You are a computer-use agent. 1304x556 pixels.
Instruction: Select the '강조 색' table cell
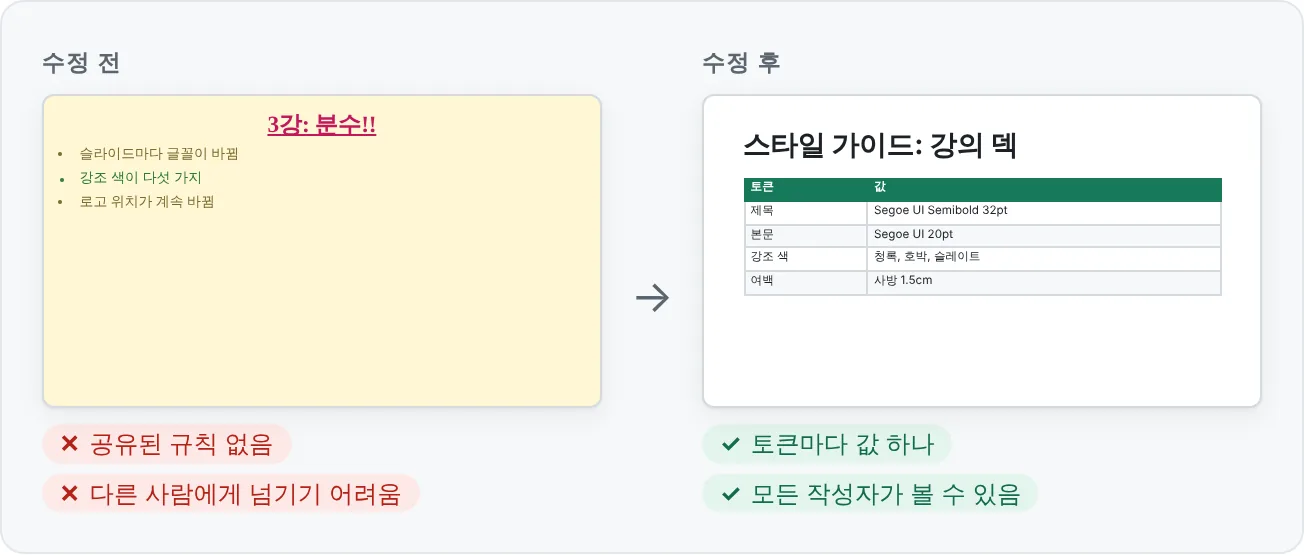[805, 258]
